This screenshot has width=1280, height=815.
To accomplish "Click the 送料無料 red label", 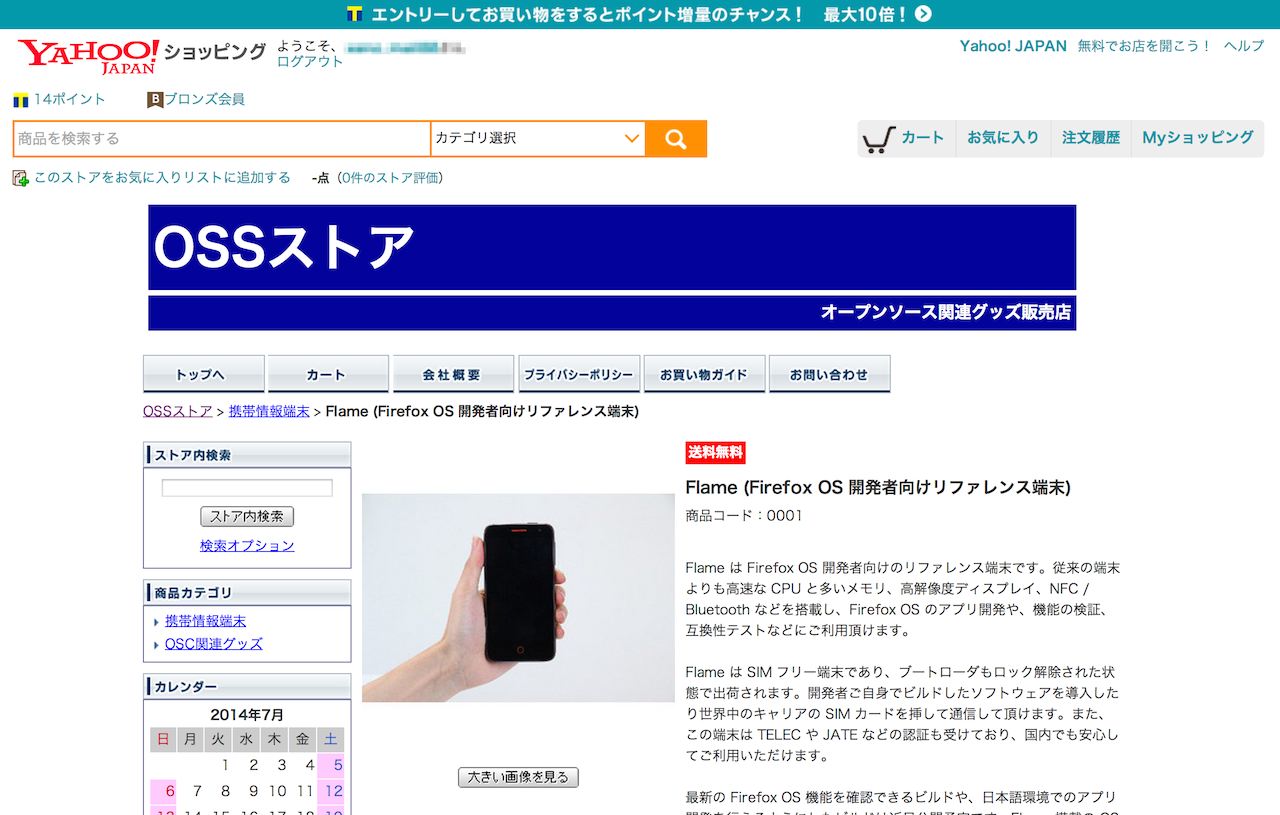I will (715, 452).
